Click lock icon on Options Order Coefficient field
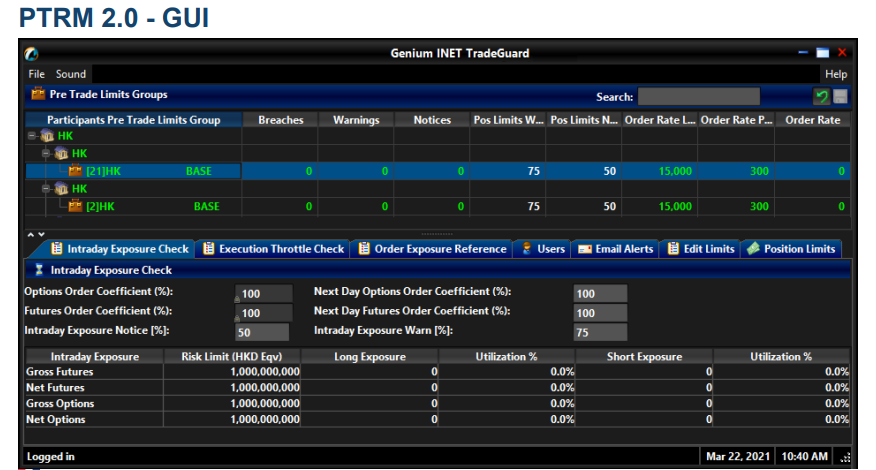 [237, 299]
